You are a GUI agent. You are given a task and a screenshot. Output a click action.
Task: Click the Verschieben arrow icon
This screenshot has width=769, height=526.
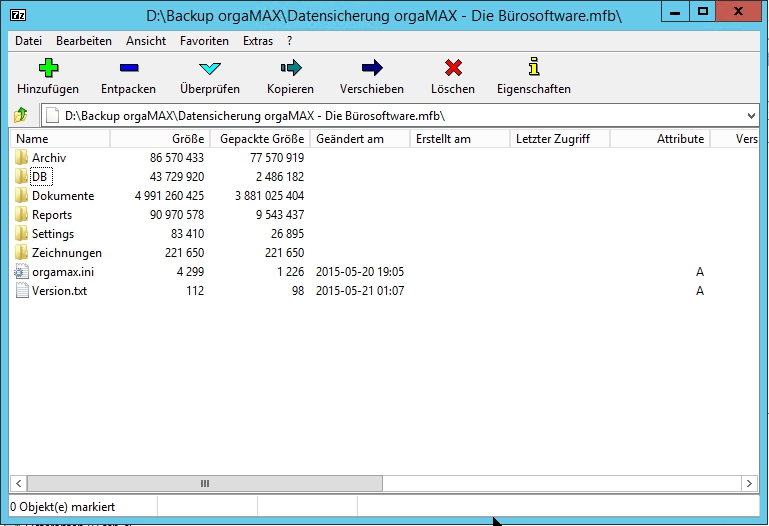pos(372,68)
